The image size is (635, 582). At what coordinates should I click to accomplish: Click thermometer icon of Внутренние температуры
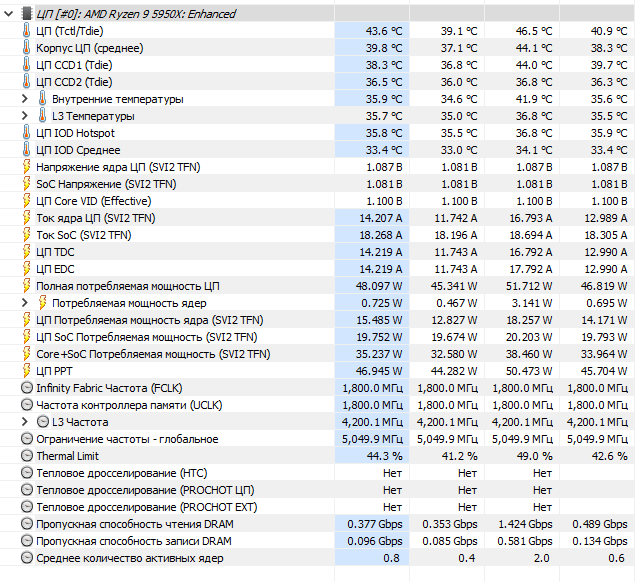pos(43,99)
